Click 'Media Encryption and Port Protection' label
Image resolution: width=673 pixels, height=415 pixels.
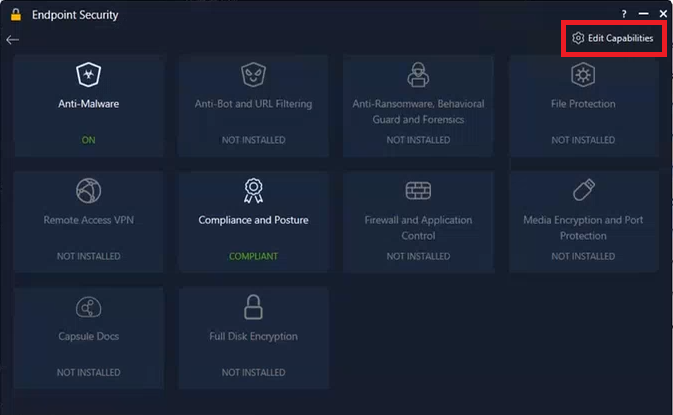tap(583, 228)
